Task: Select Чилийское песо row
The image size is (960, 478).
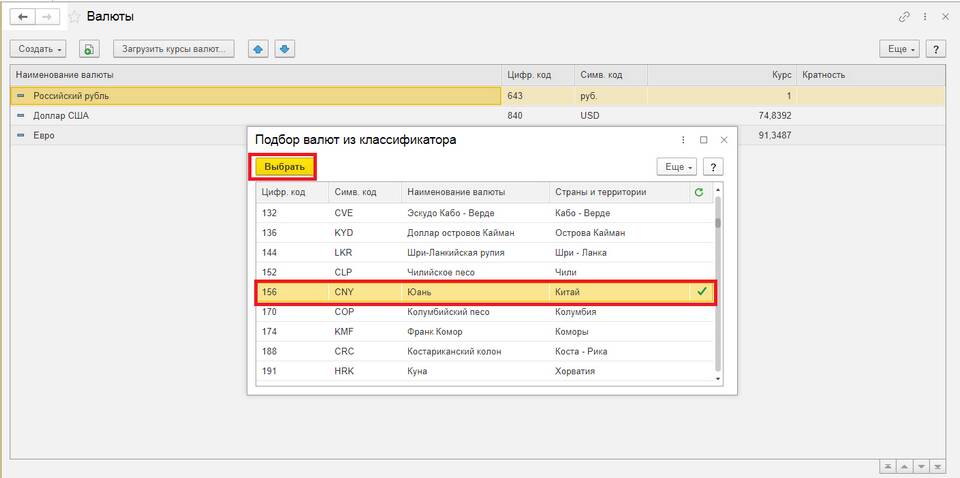Action: pos(485,272)
